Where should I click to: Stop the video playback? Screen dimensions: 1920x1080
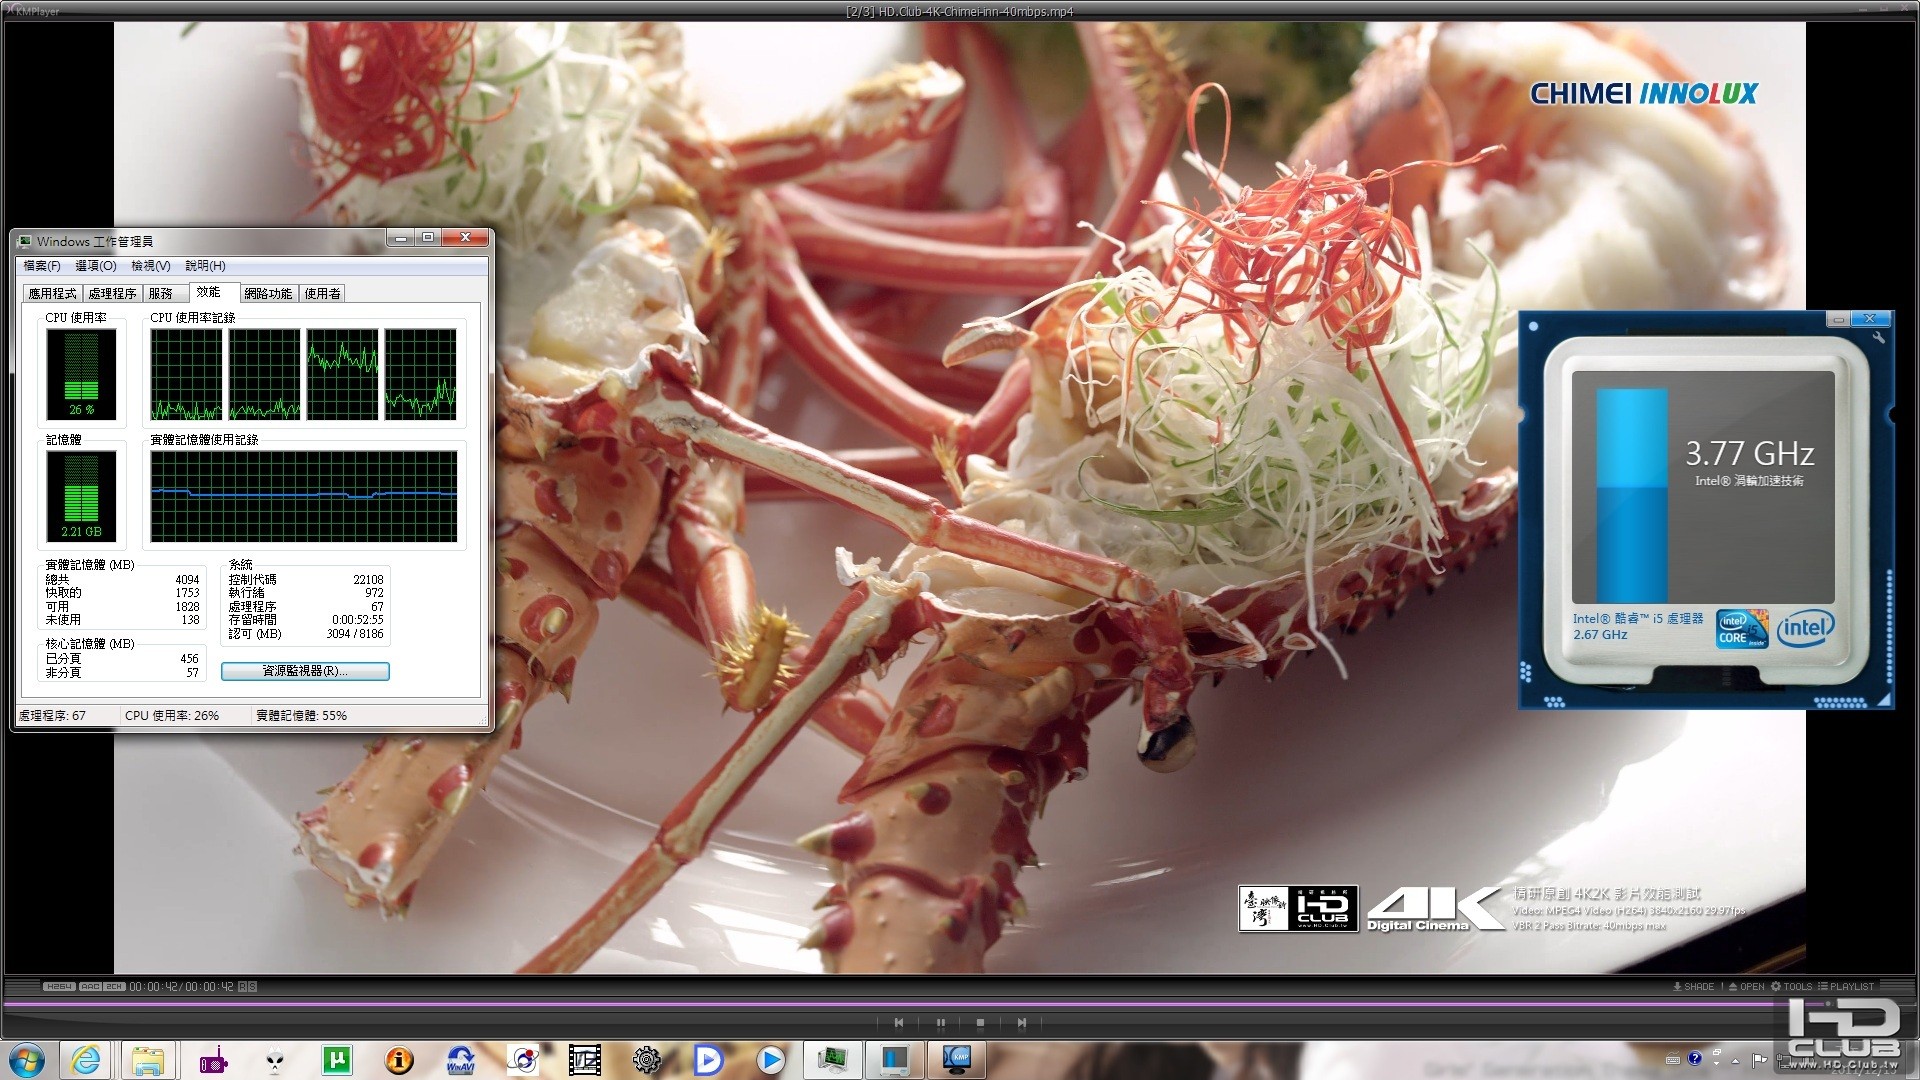(x=980, y=1023)
